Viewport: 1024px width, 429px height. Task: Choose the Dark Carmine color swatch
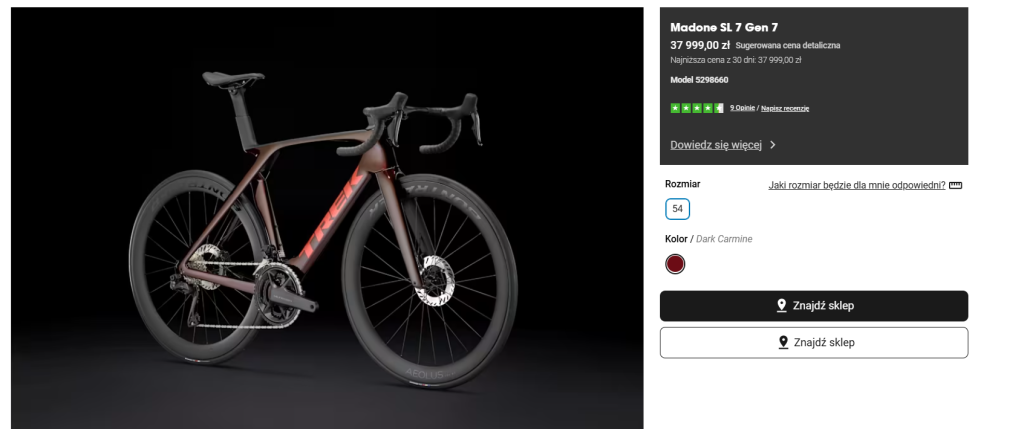pyautogui.click(x=676, y=264)
